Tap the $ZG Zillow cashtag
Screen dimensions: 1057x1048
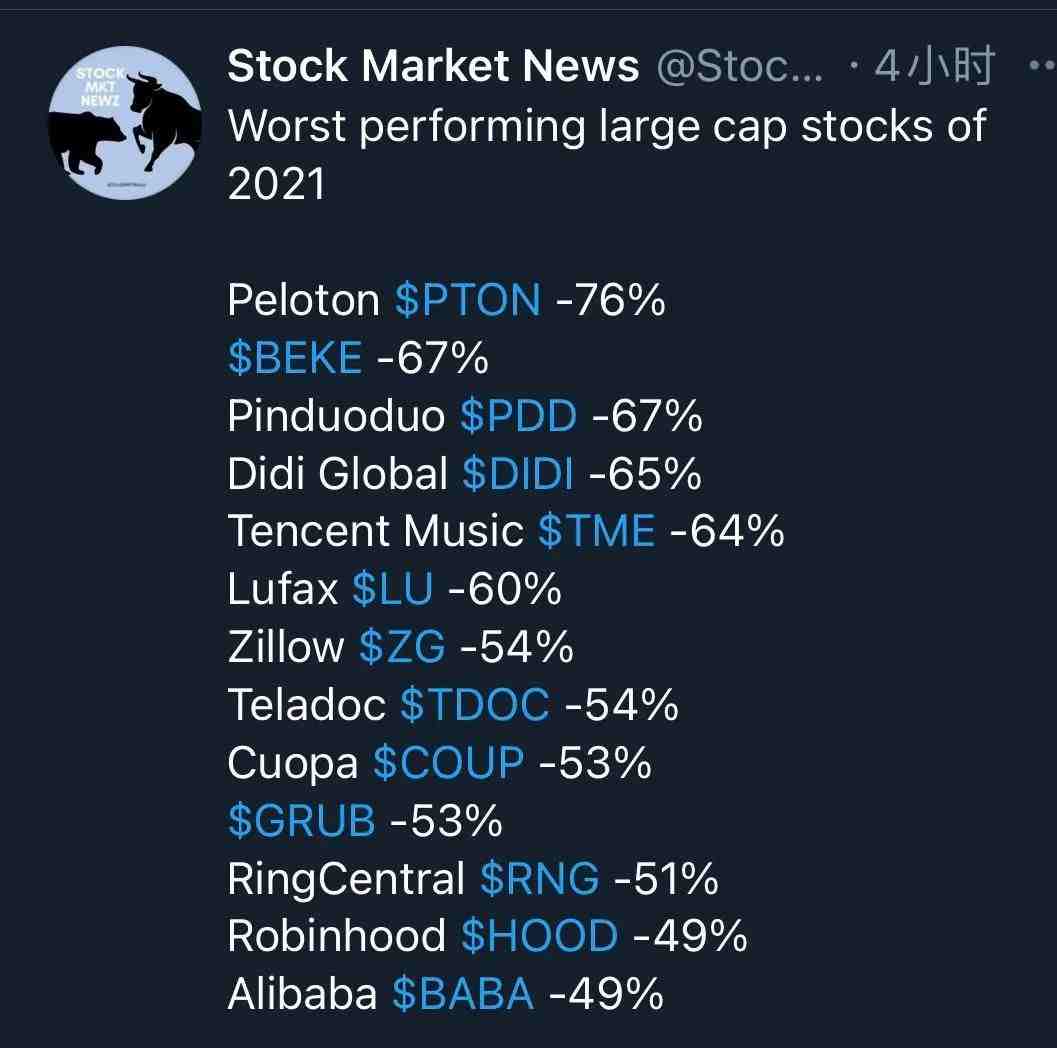[402, 647]
